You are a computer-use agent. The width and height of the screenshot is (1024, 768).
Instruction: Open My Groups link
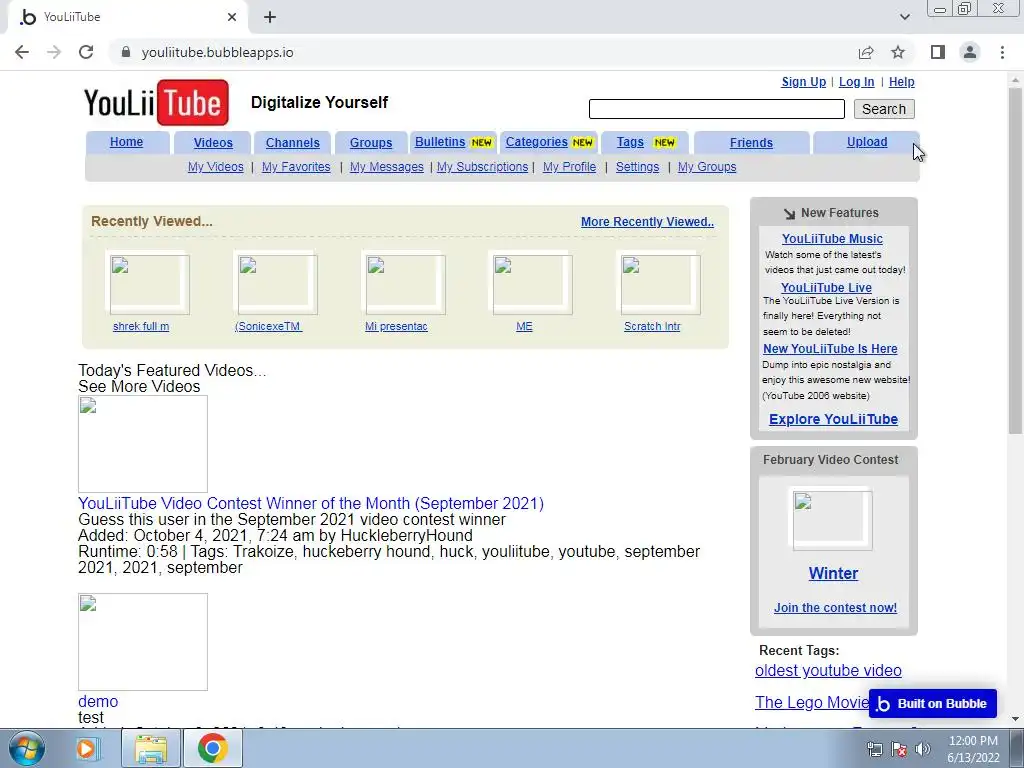(707, 167)
